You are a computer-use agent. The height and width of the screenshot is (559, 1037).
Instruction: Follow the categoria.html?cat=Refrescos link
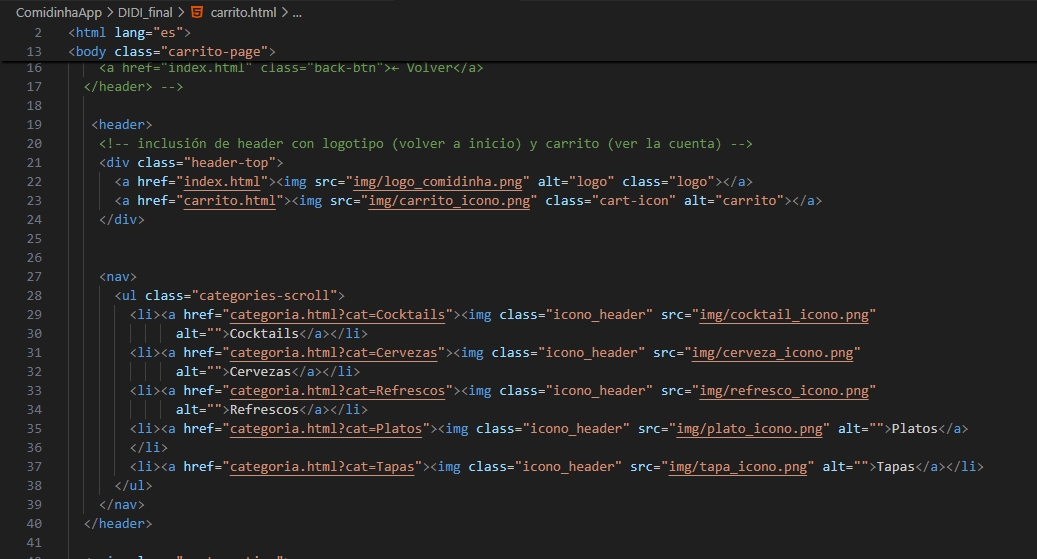(x=338, y=391)
